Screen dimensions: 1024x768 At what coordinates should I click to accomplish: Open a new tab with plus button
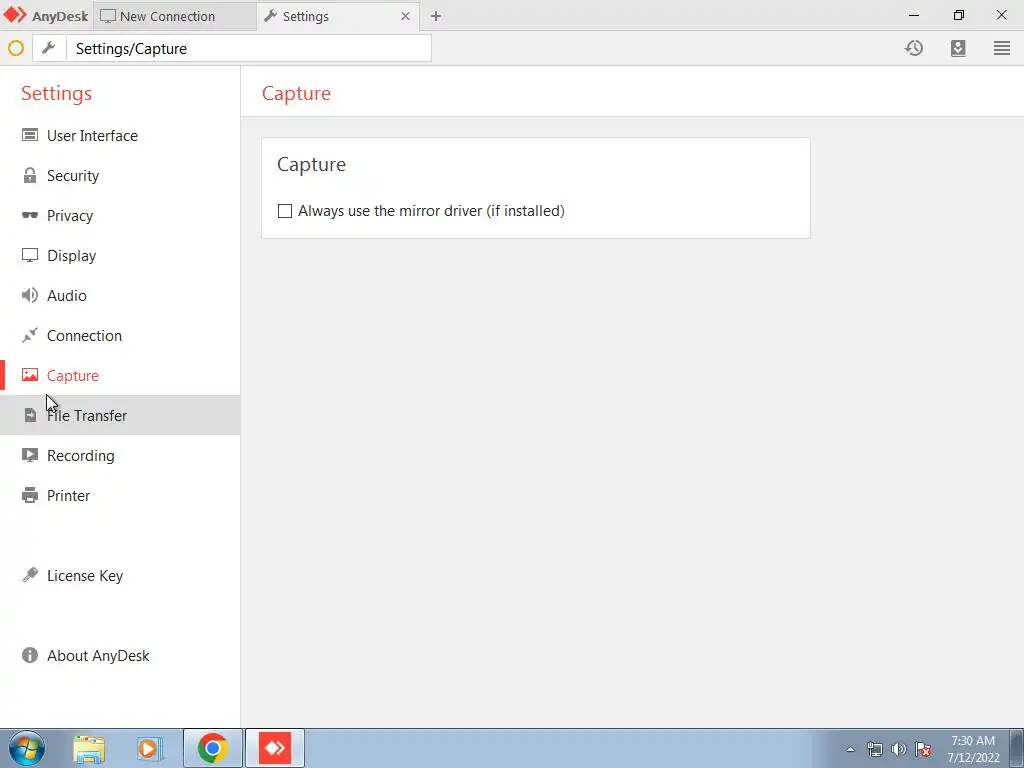tap(436, 16)
